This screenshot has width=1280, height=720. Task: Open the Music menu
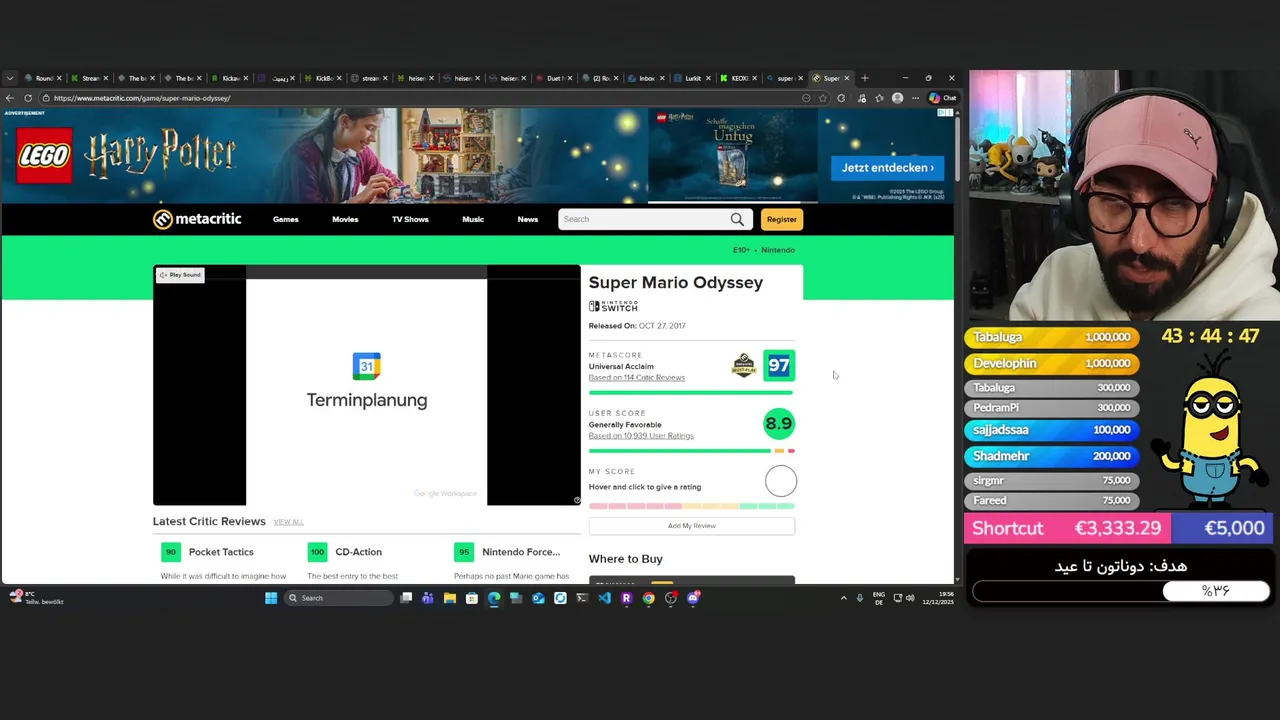point(473,219)
